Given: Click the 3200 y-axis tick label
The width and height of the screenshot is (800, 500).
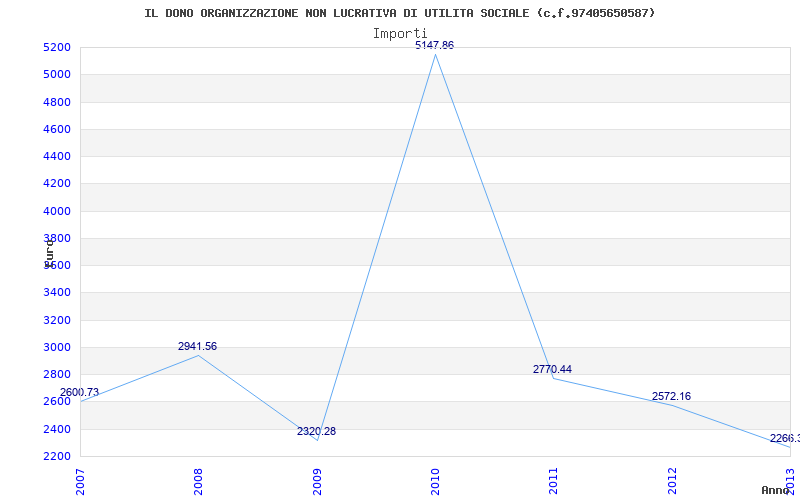Looking at the screenshot, I should (x=55, y=320).
